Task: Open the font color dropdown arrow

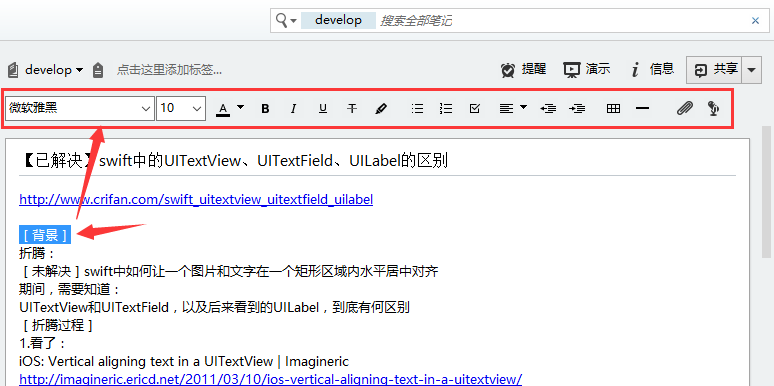Action: point(240,107)
